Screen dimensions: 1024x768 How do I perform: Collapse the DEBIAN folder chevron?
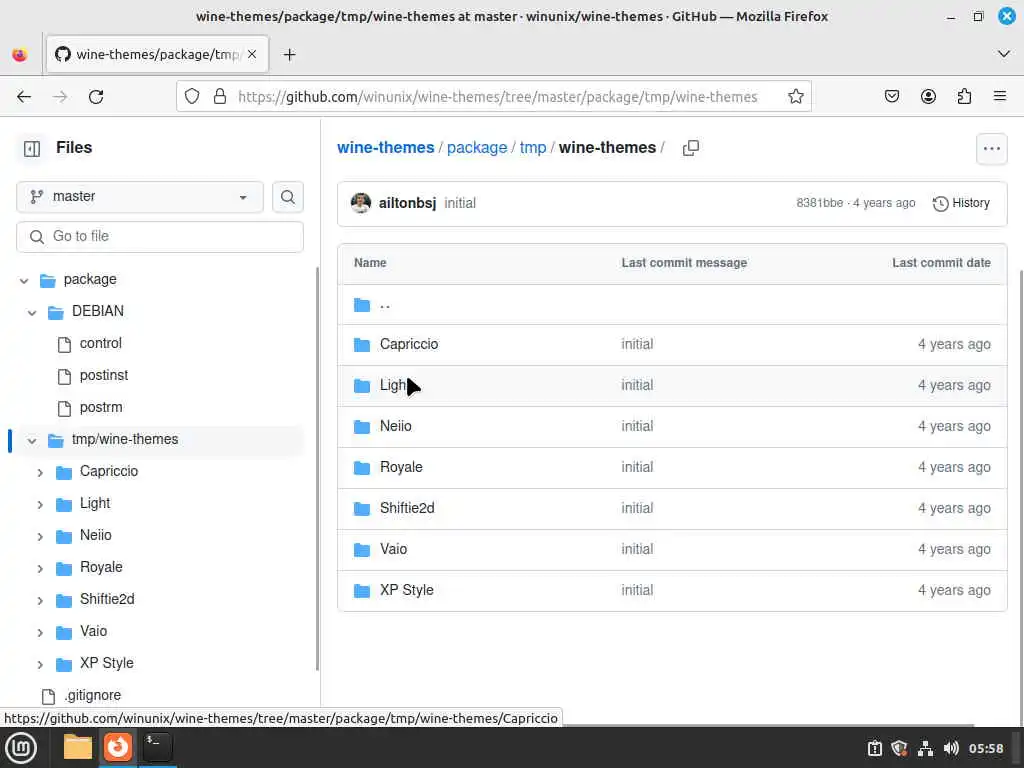[32, 313]
